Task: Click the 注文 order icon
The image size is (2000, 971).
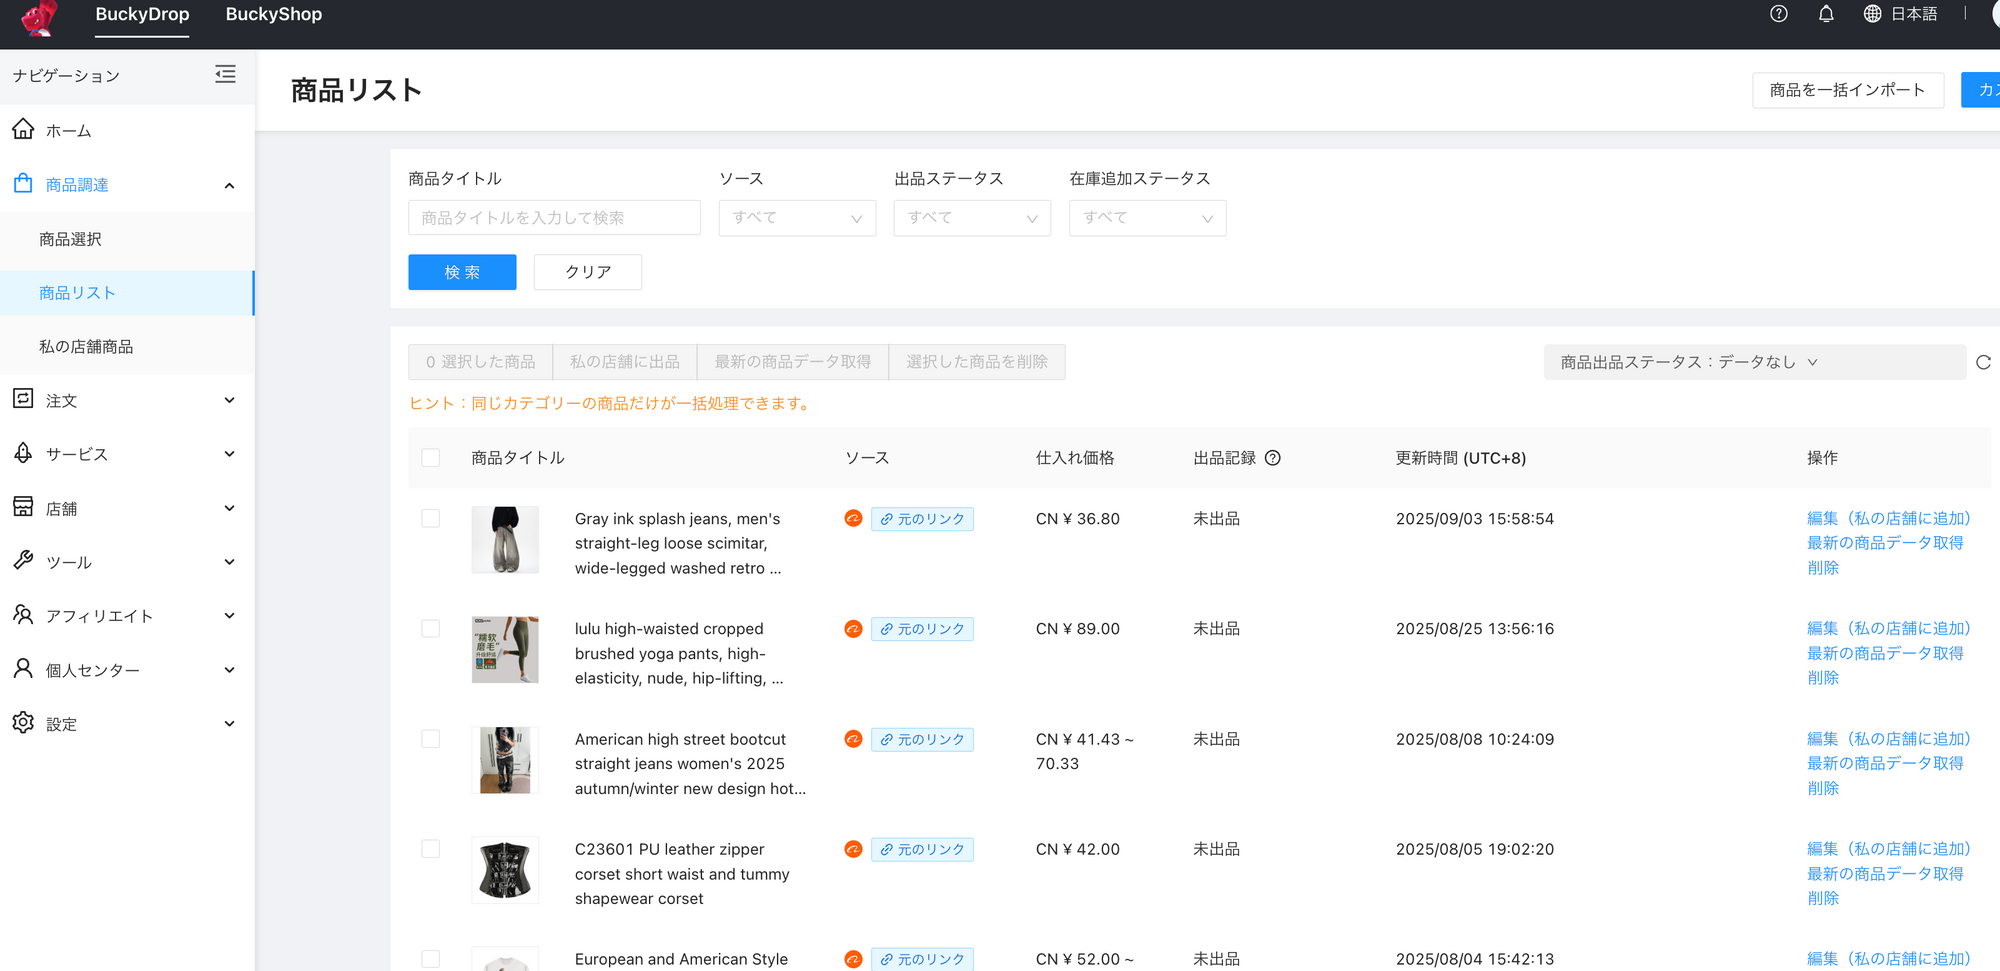Action: (23, 399)
